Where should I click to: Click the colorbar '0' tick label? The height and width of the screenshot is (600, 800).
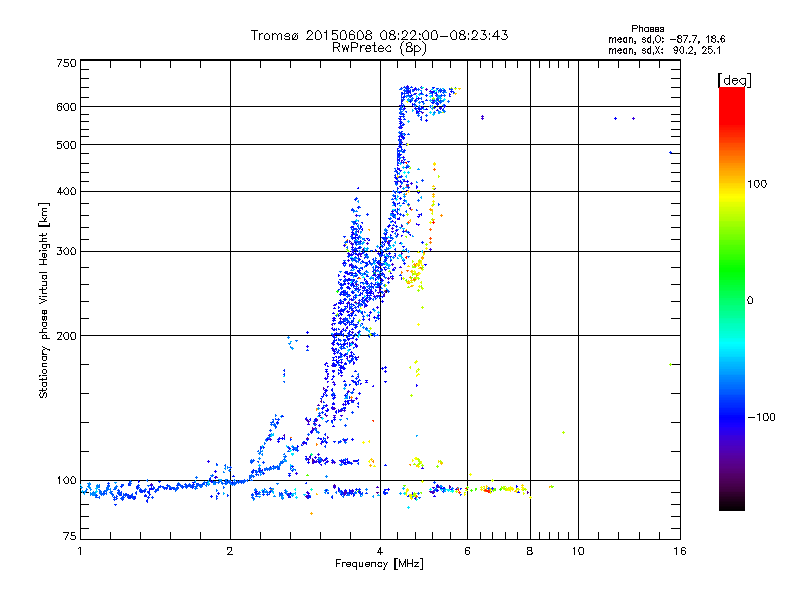point(749,301)
